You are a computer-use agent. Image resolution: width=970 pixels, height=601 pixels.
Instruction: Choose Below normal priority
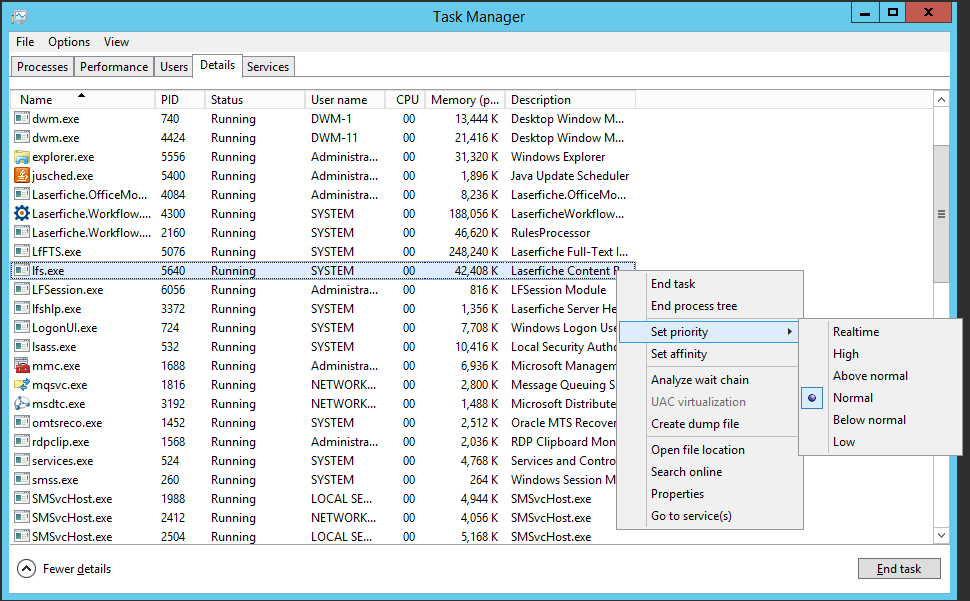point(869,420)
